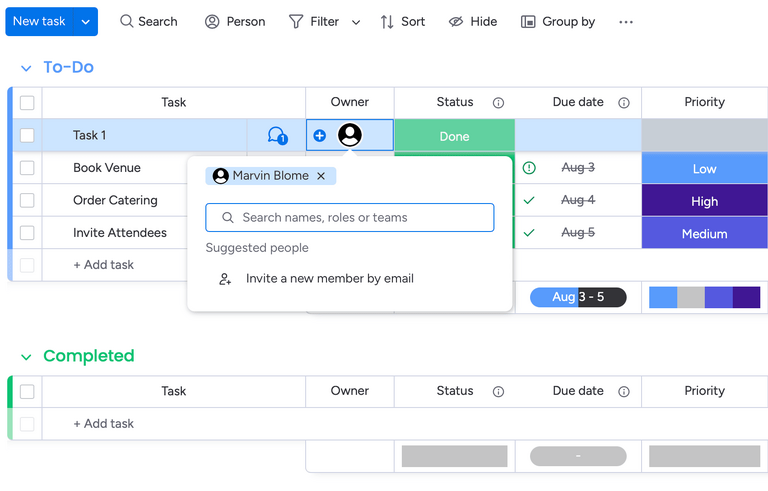Remove Marvin Blome with the x icon
Screen dimensions: 768x491
pyautogui.click(x=321, y=176)
